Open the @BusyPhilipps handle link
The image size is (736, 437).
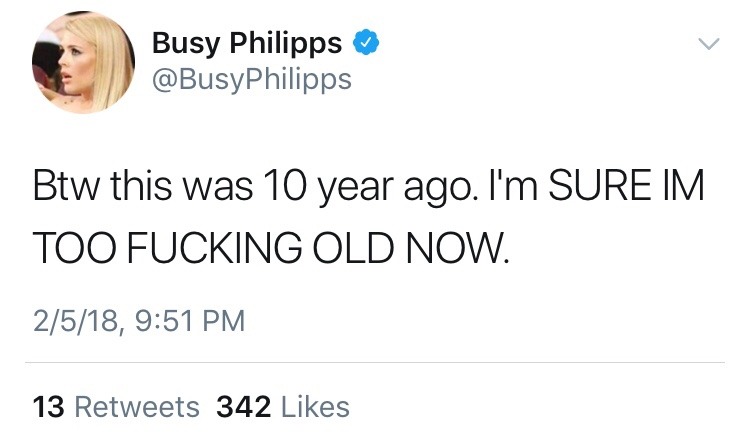click(252, 79)
